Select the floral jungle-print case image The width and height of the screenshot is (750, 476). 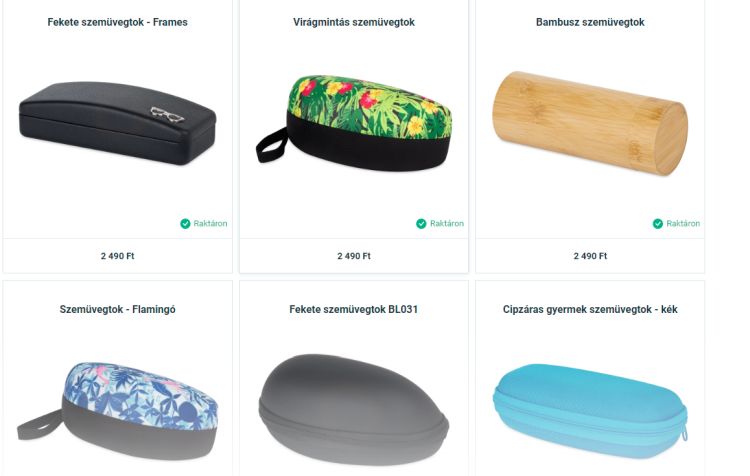(354, 123)
